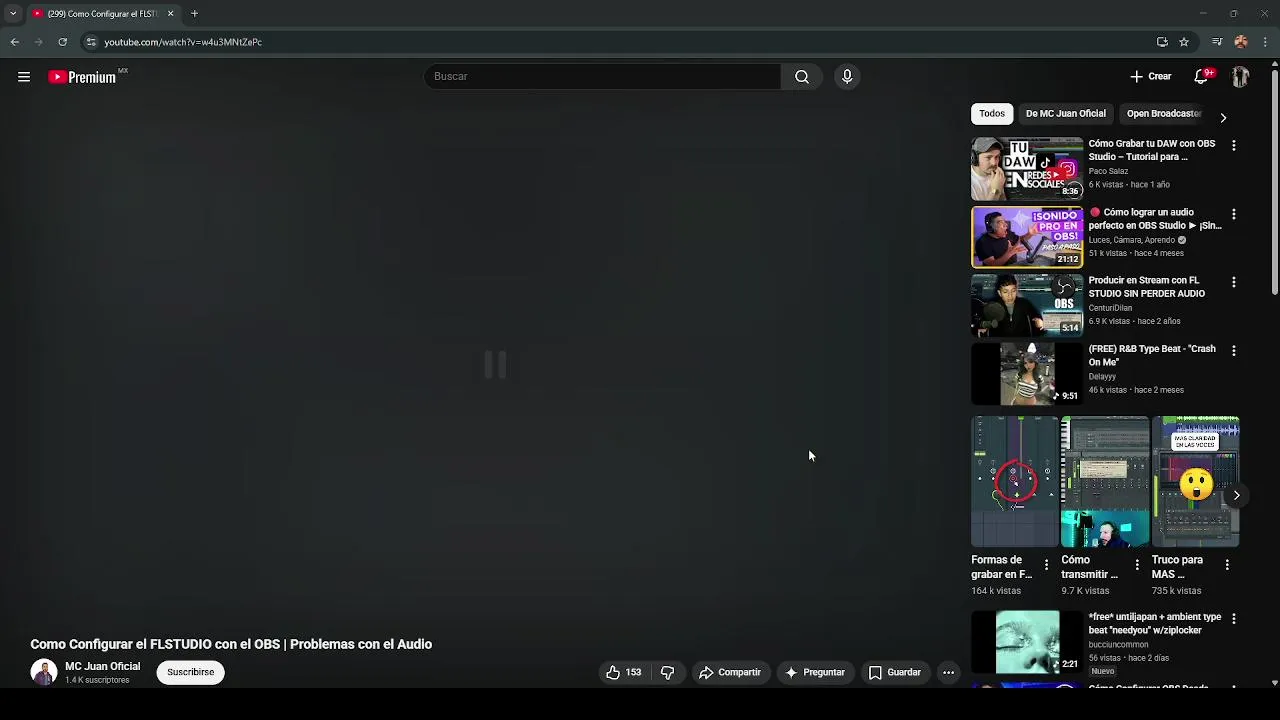Open the tab search dropdown arrow
Viewport: 1280px width, 720px height.
coord(12,14)
